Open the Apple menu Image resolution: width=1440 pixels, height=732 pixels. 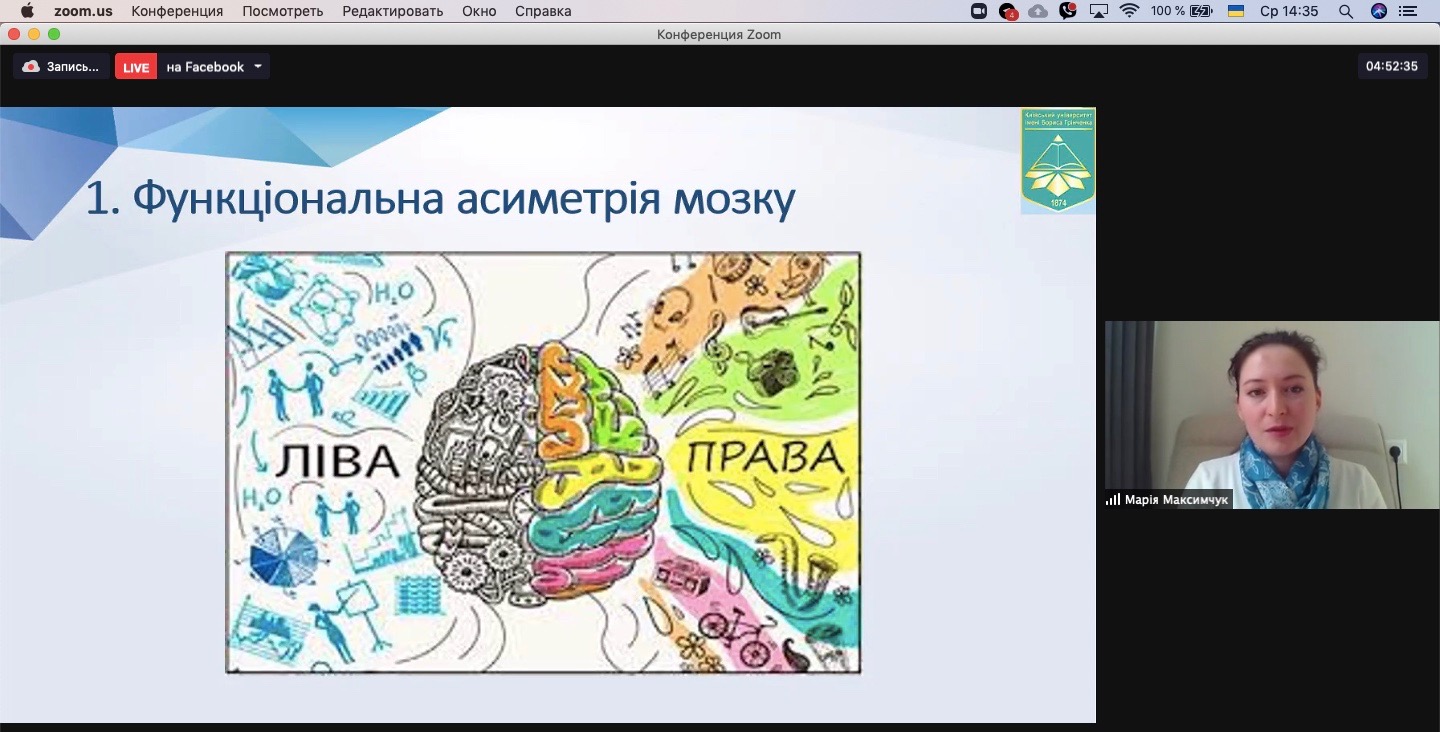(27, 11)
